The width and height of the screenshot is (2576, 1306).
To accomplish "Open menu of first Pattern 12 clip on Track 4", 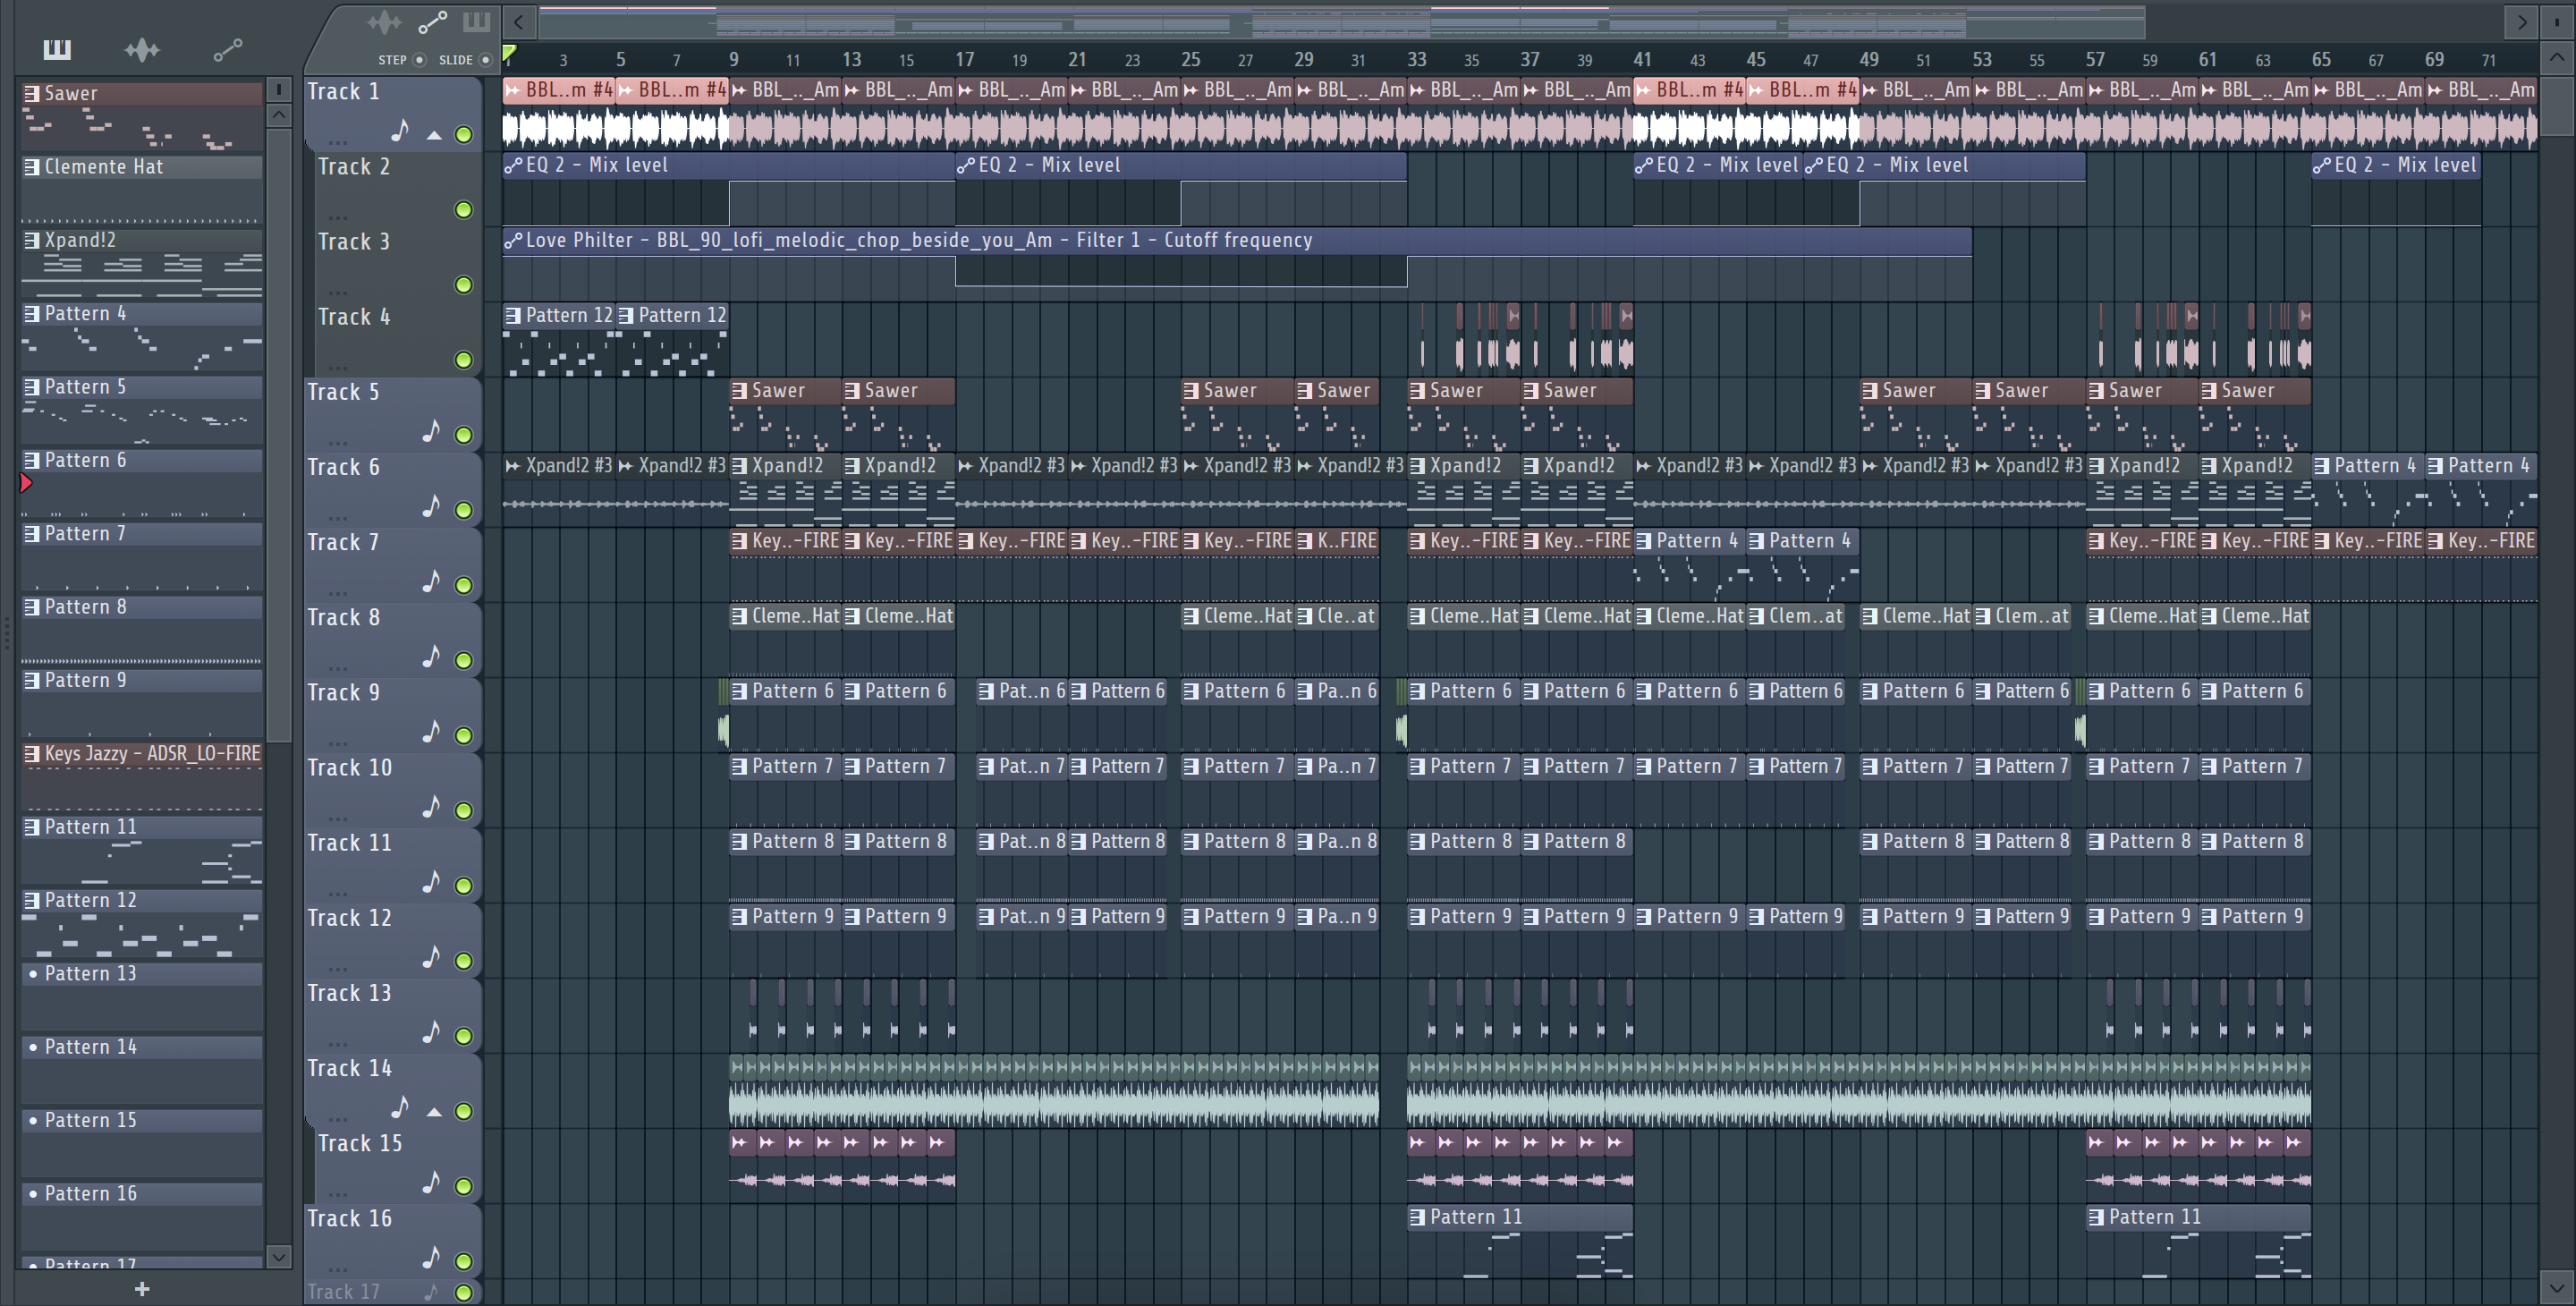I will pos(513,315).
